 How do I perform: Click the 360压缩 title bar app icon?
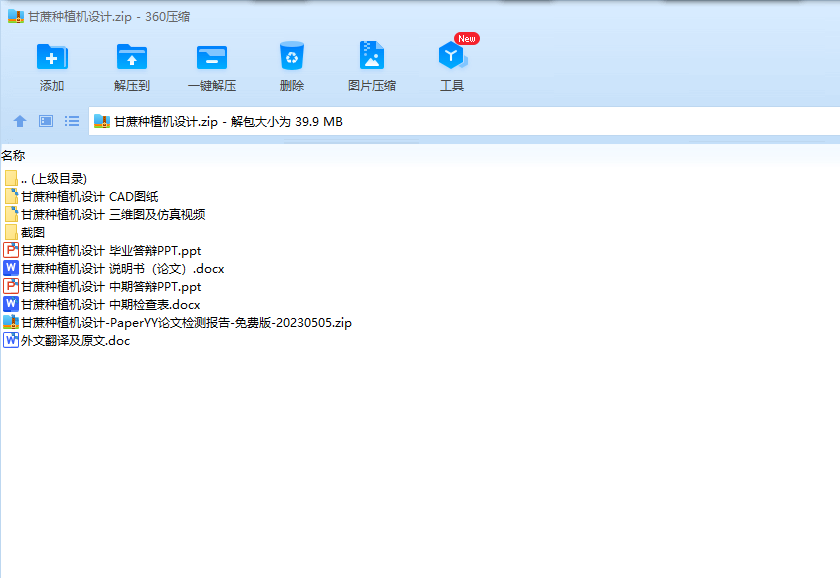16,17
